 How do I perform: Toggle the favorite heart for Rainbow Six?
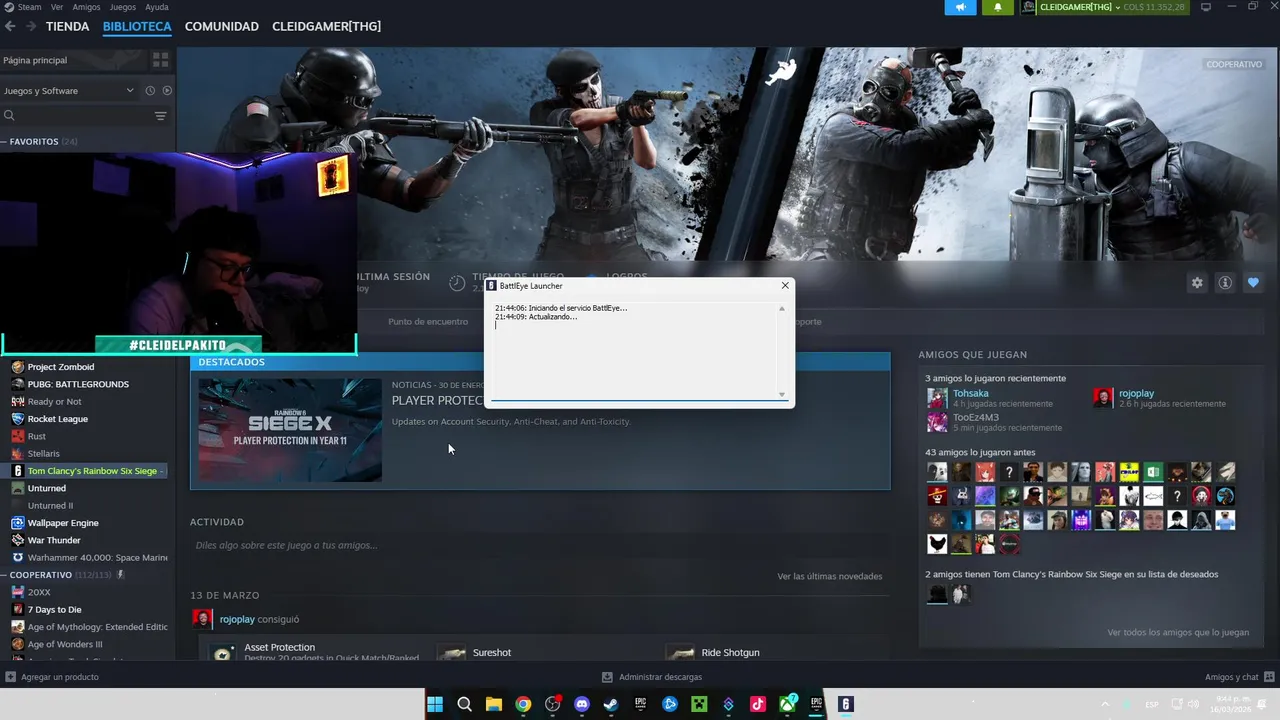[x=1253, y=283]
